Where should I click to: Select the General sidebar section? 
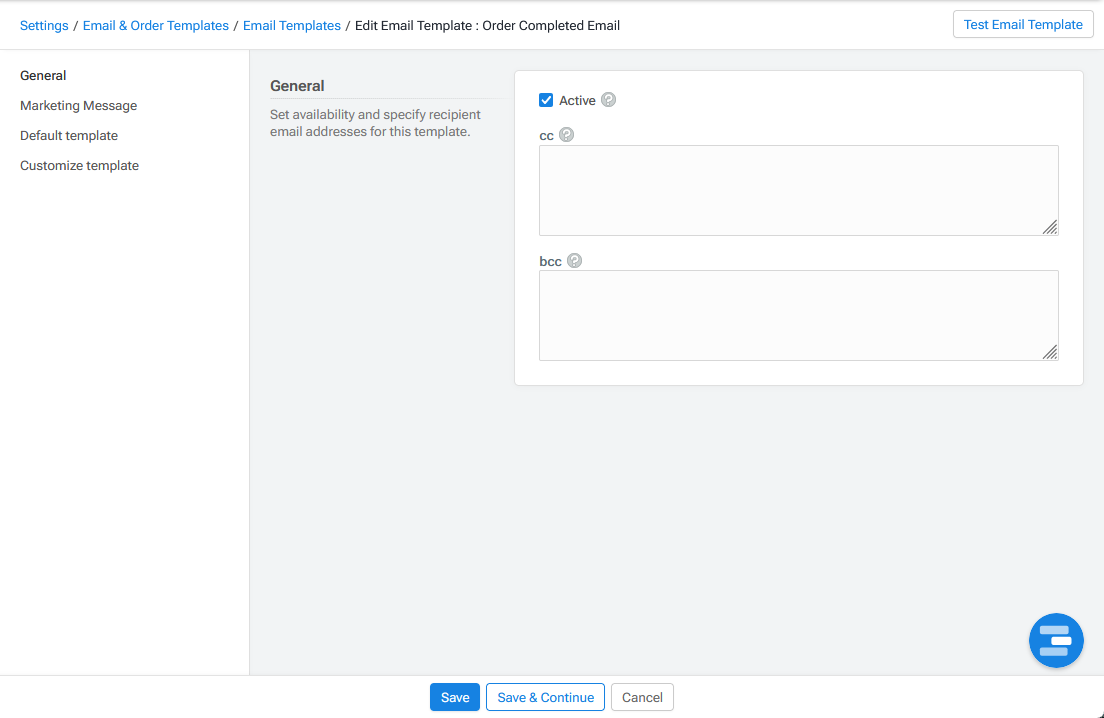pos(43,75)
